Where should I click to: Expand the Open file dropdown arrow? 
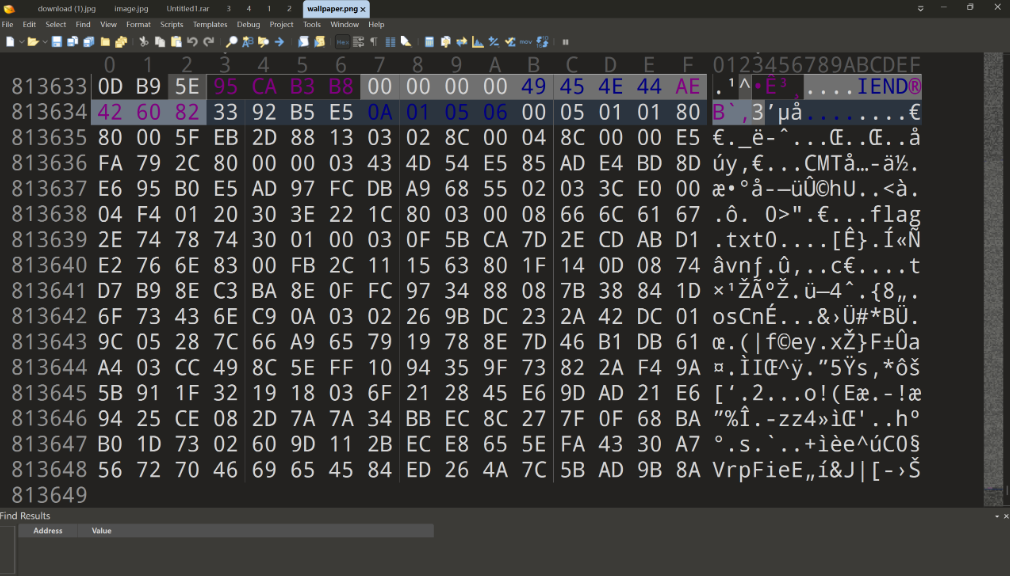click(44, 42)
